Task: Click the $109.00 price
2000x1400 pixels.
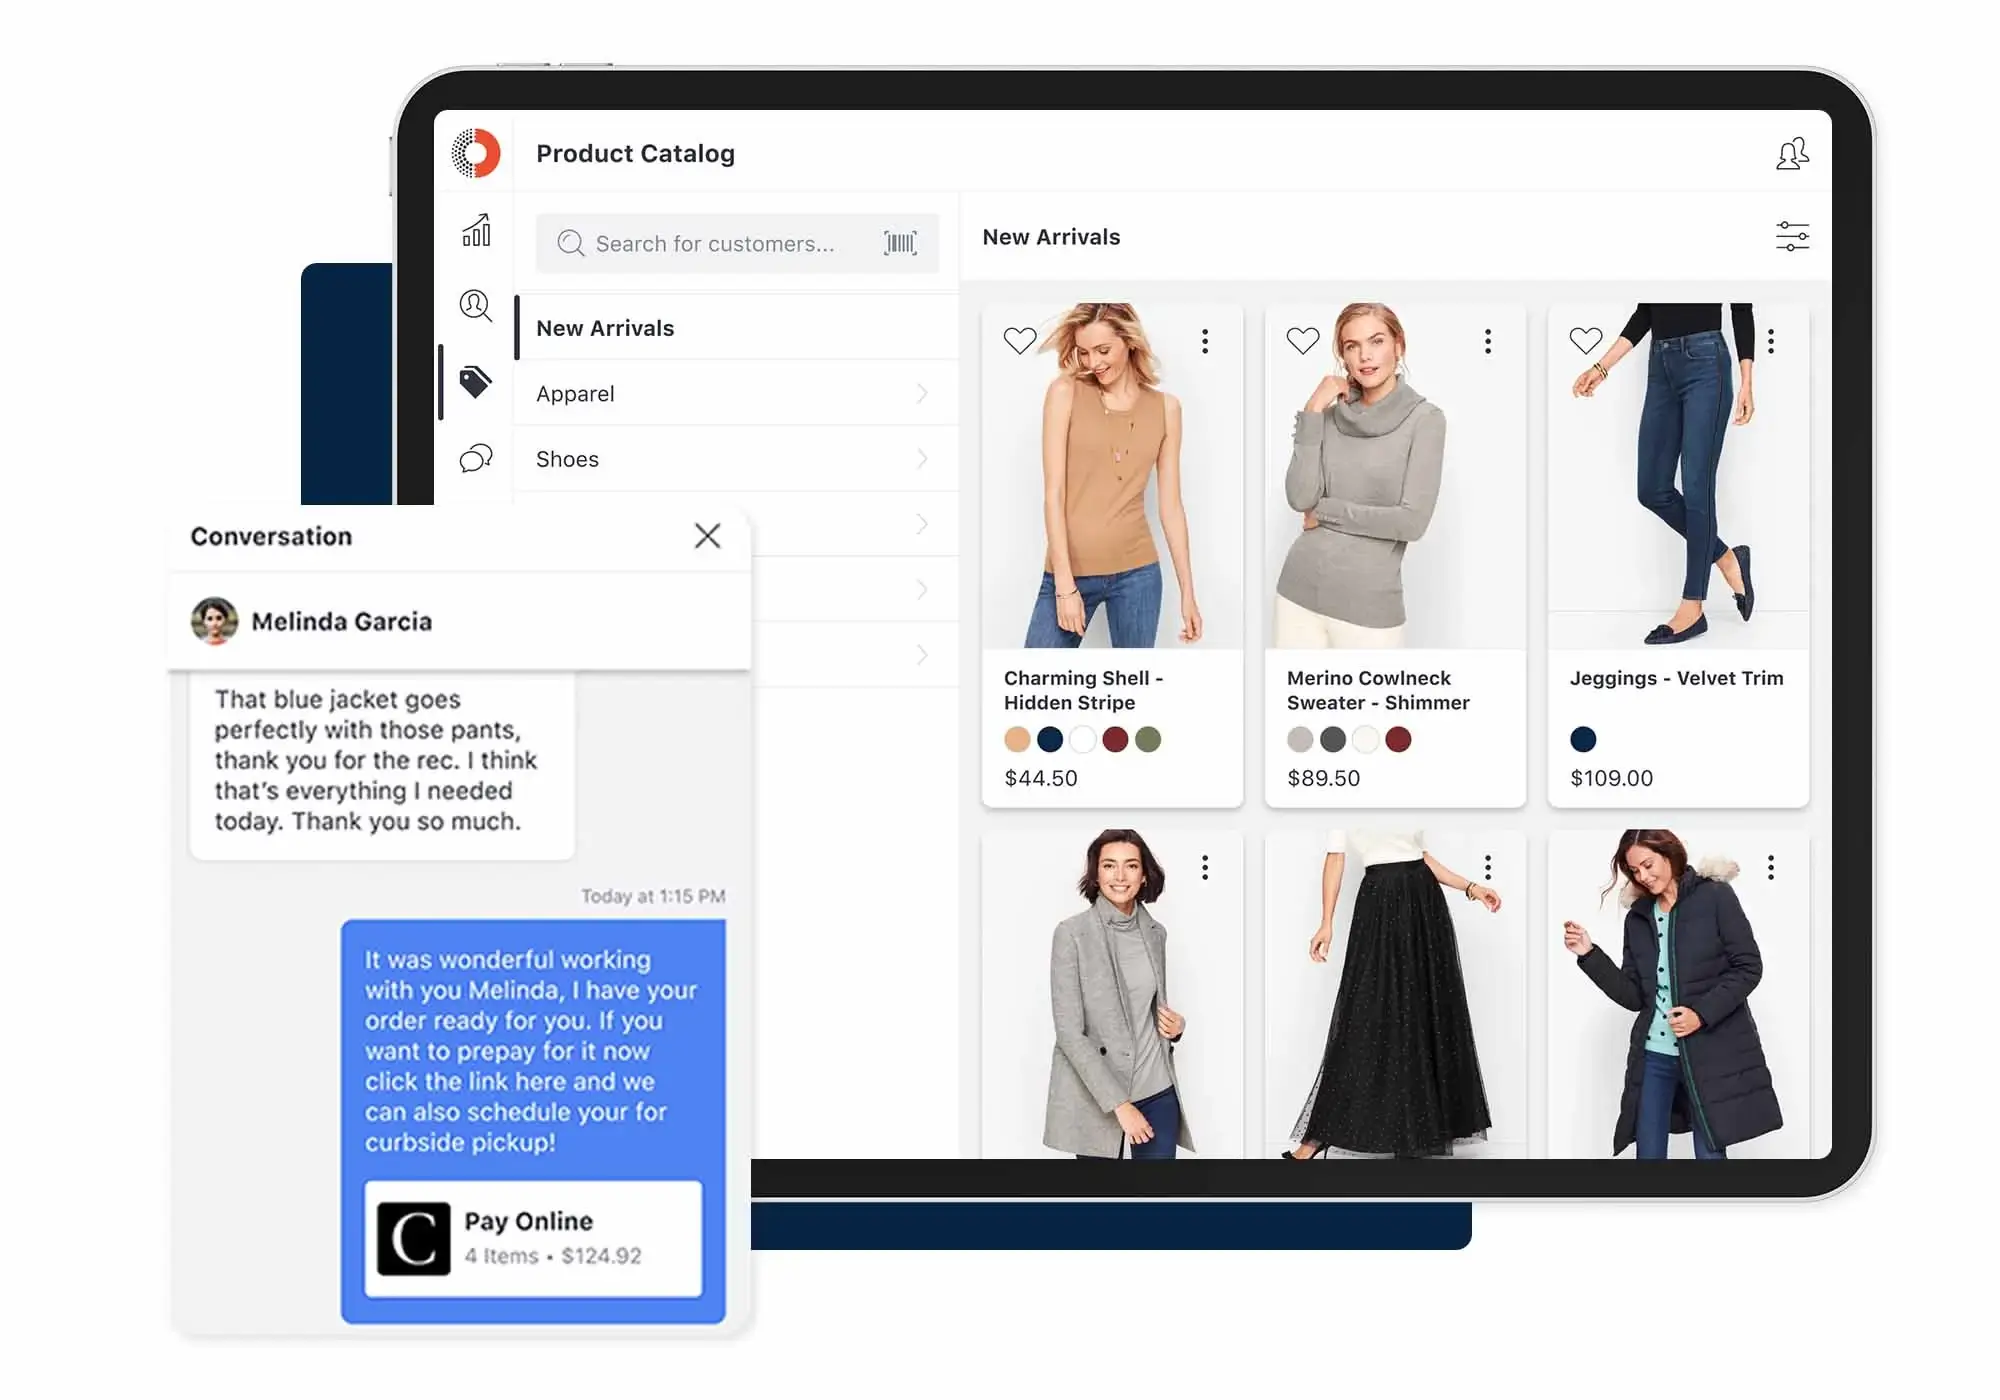Action: point(1612,778)
